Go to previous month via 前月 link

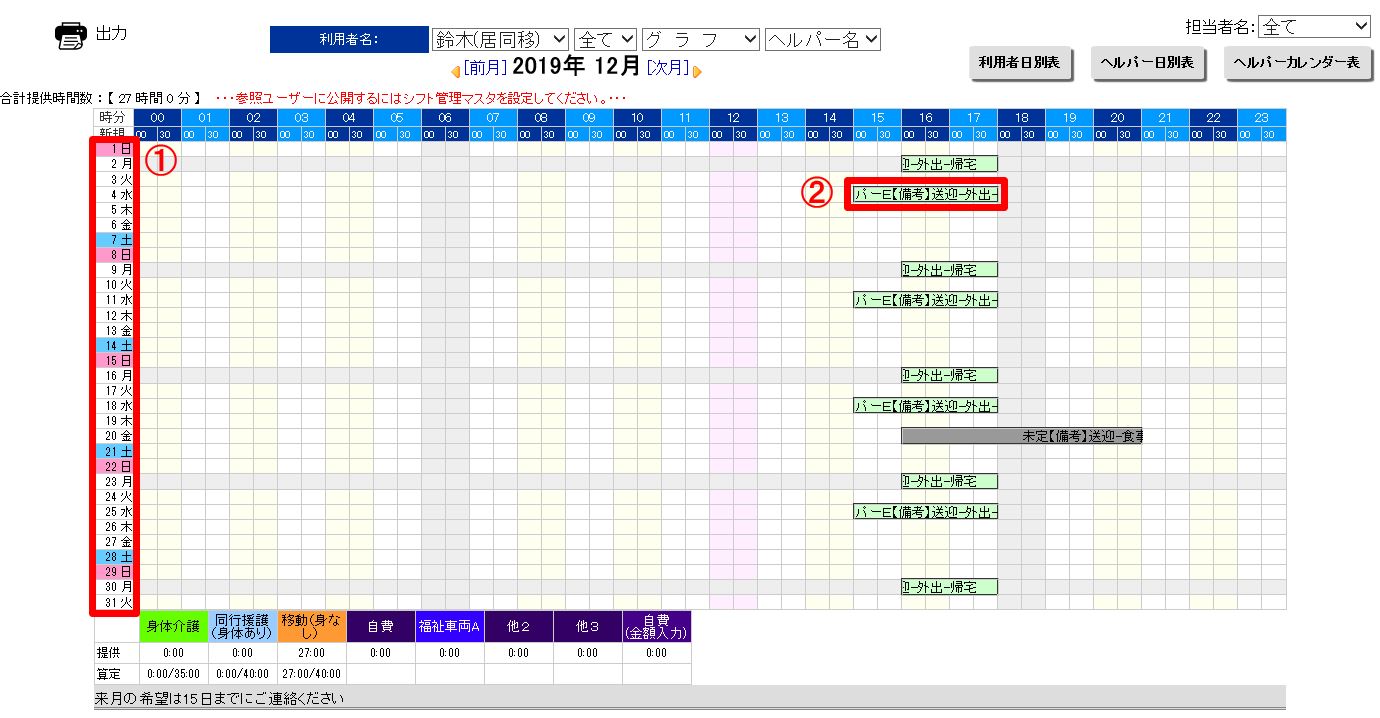[484, 68]
